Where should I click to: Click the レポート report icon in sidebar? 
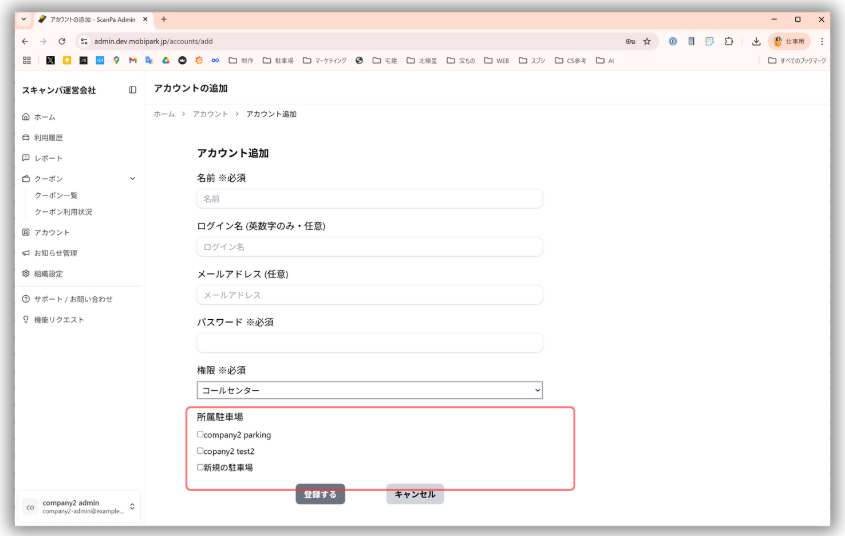[26, 158]
